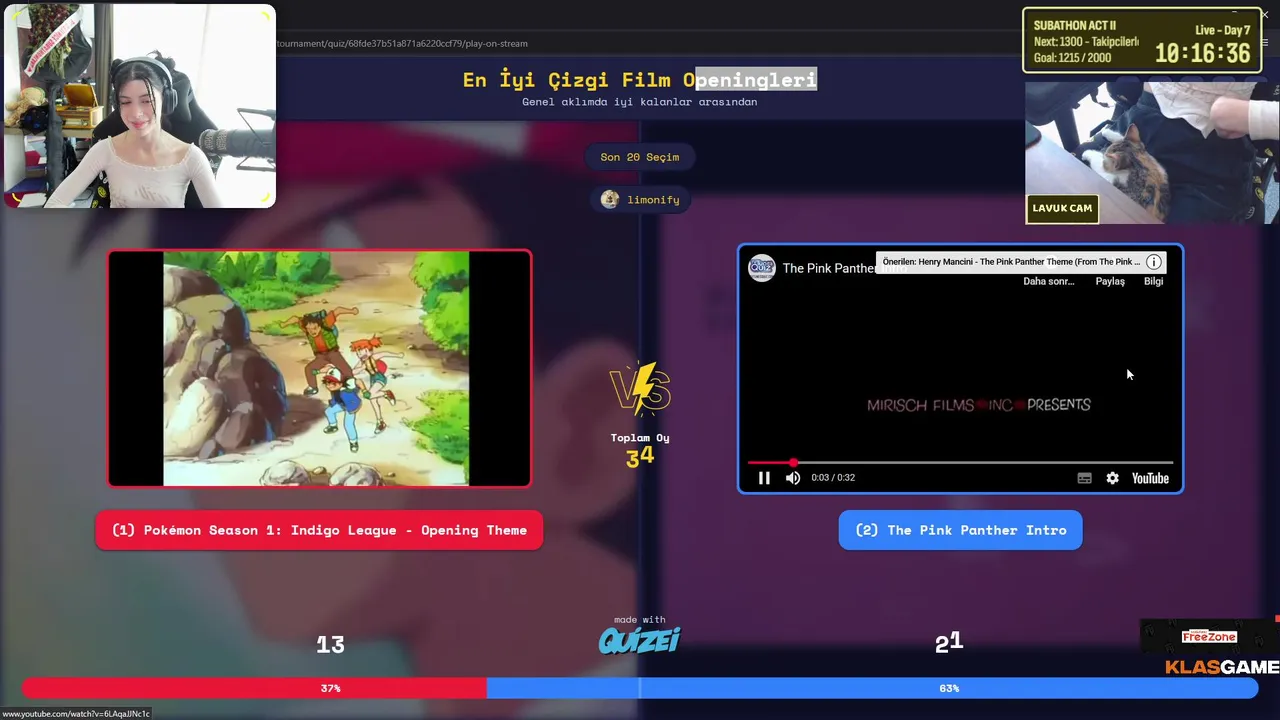
Task: Click the Live - Day 7 label
Action: [x=1222, y=30]
